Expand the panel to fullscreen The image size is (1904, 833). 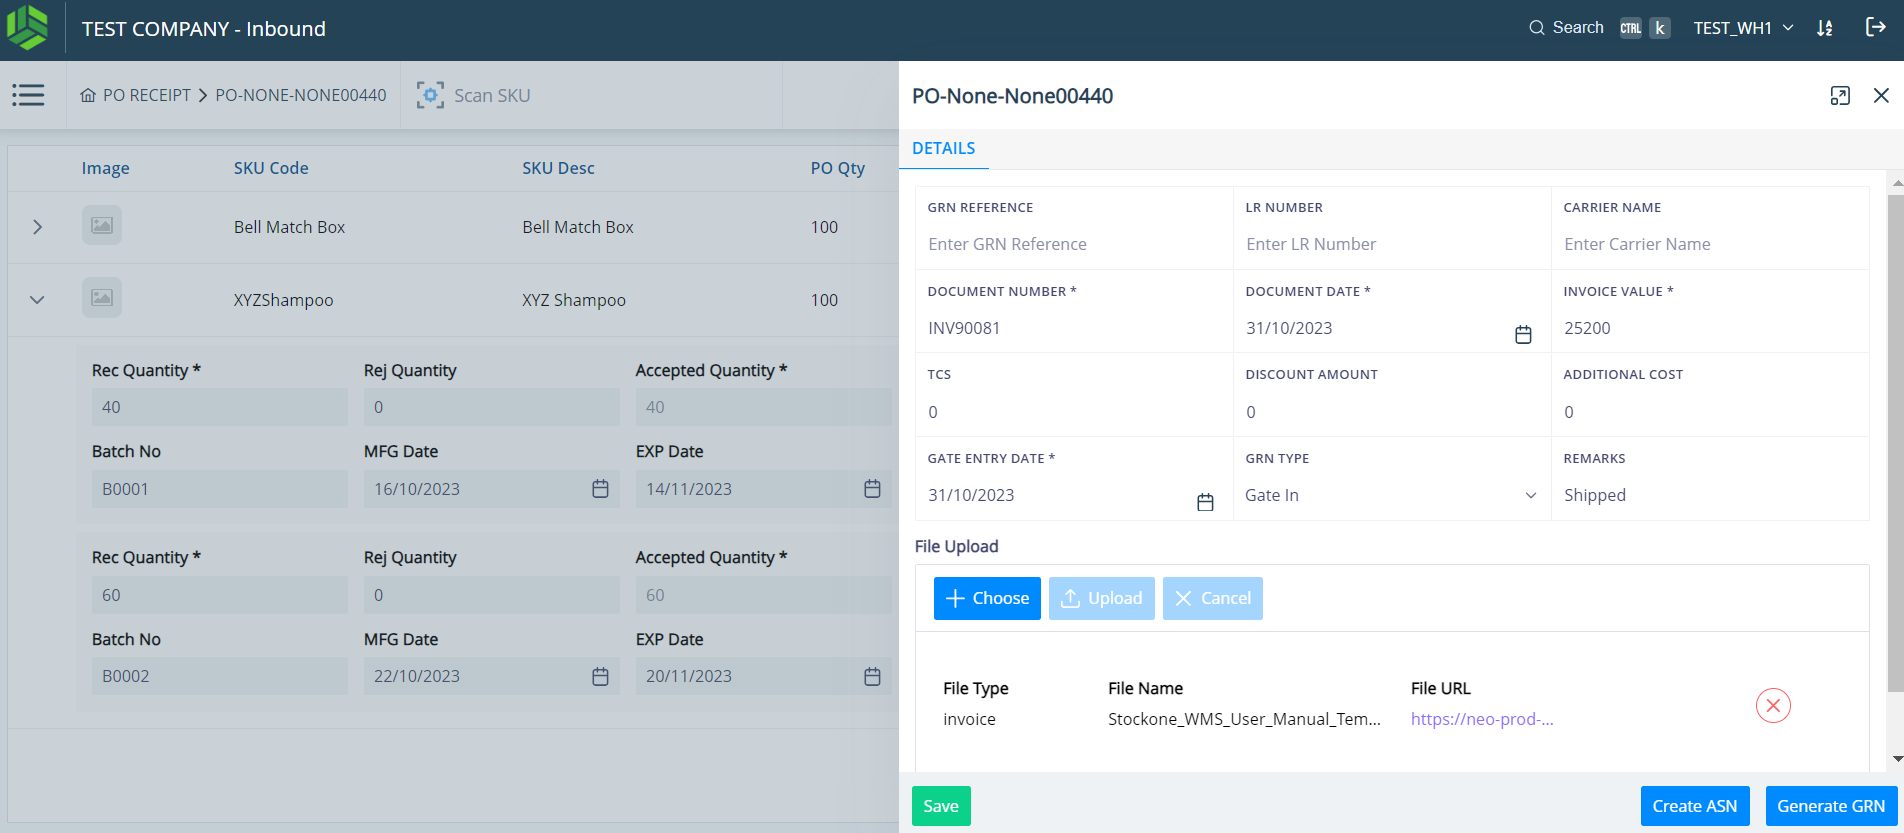click(1839, 96)
